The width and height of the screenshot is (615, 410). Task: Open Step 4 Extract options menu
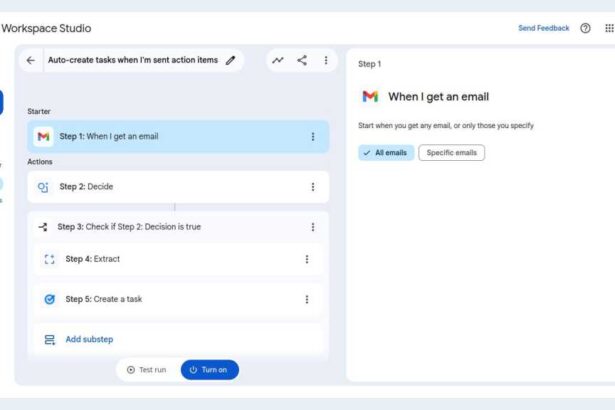tap(306, 259)
